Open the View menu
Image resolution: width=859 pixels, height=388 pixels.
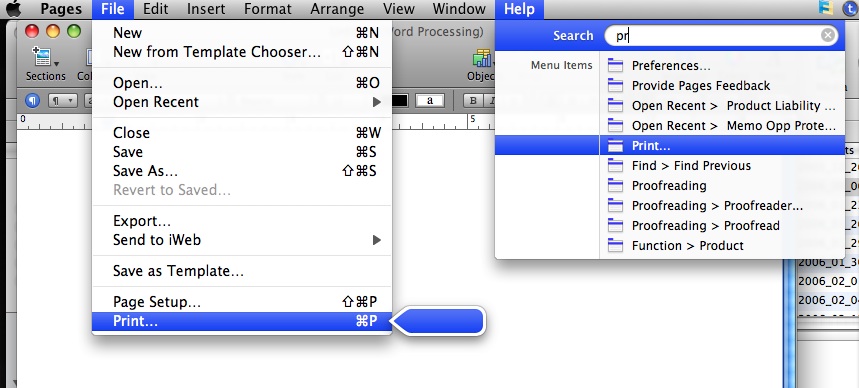[x=398, y=9]
